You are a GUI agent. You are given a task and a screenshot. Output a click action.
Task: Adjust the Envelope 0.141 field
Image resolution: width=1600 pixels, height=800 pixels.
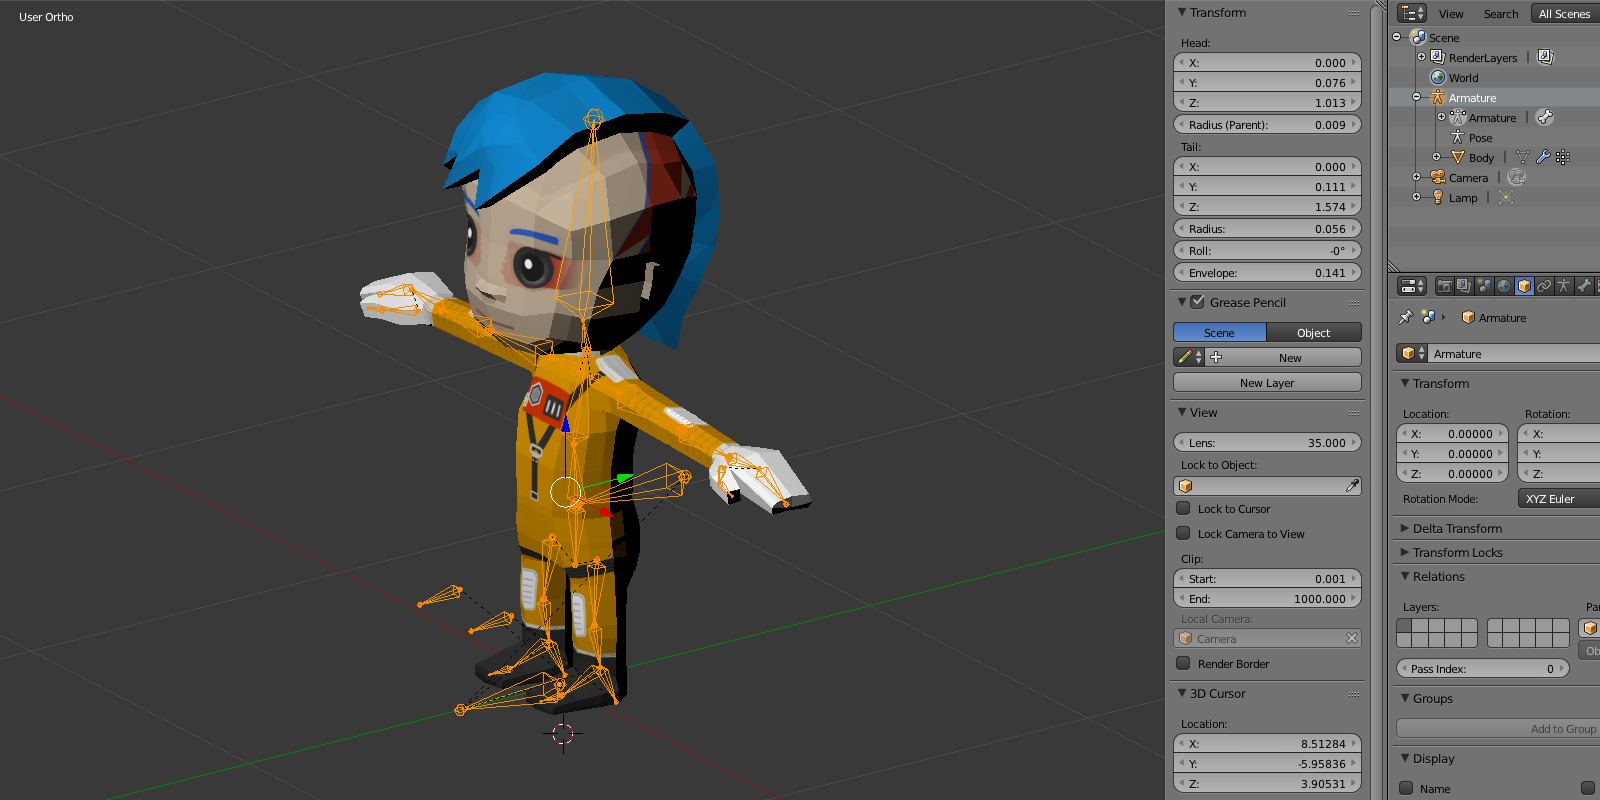pos(1267,272)
